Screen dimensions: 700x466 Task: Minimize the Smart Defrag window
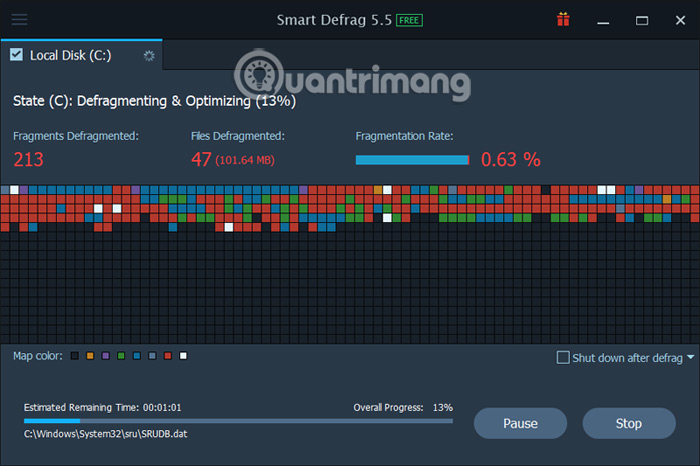click(603, 21)
